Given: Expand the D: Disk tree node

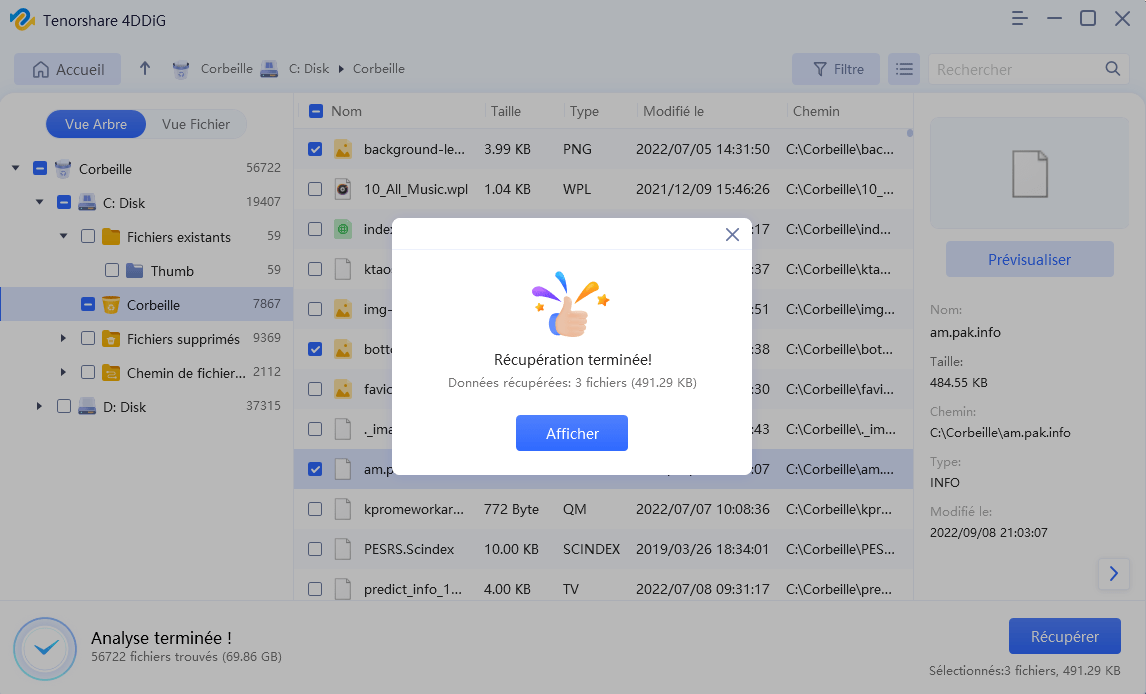Looking at the screenshot, I should pos(39,406).
